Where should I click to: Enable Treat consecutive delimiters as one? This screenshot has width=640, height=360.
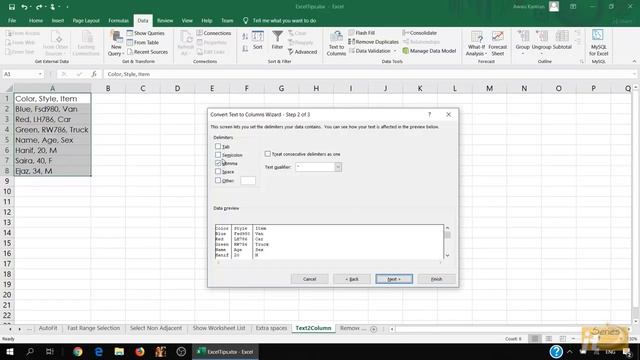267,154
